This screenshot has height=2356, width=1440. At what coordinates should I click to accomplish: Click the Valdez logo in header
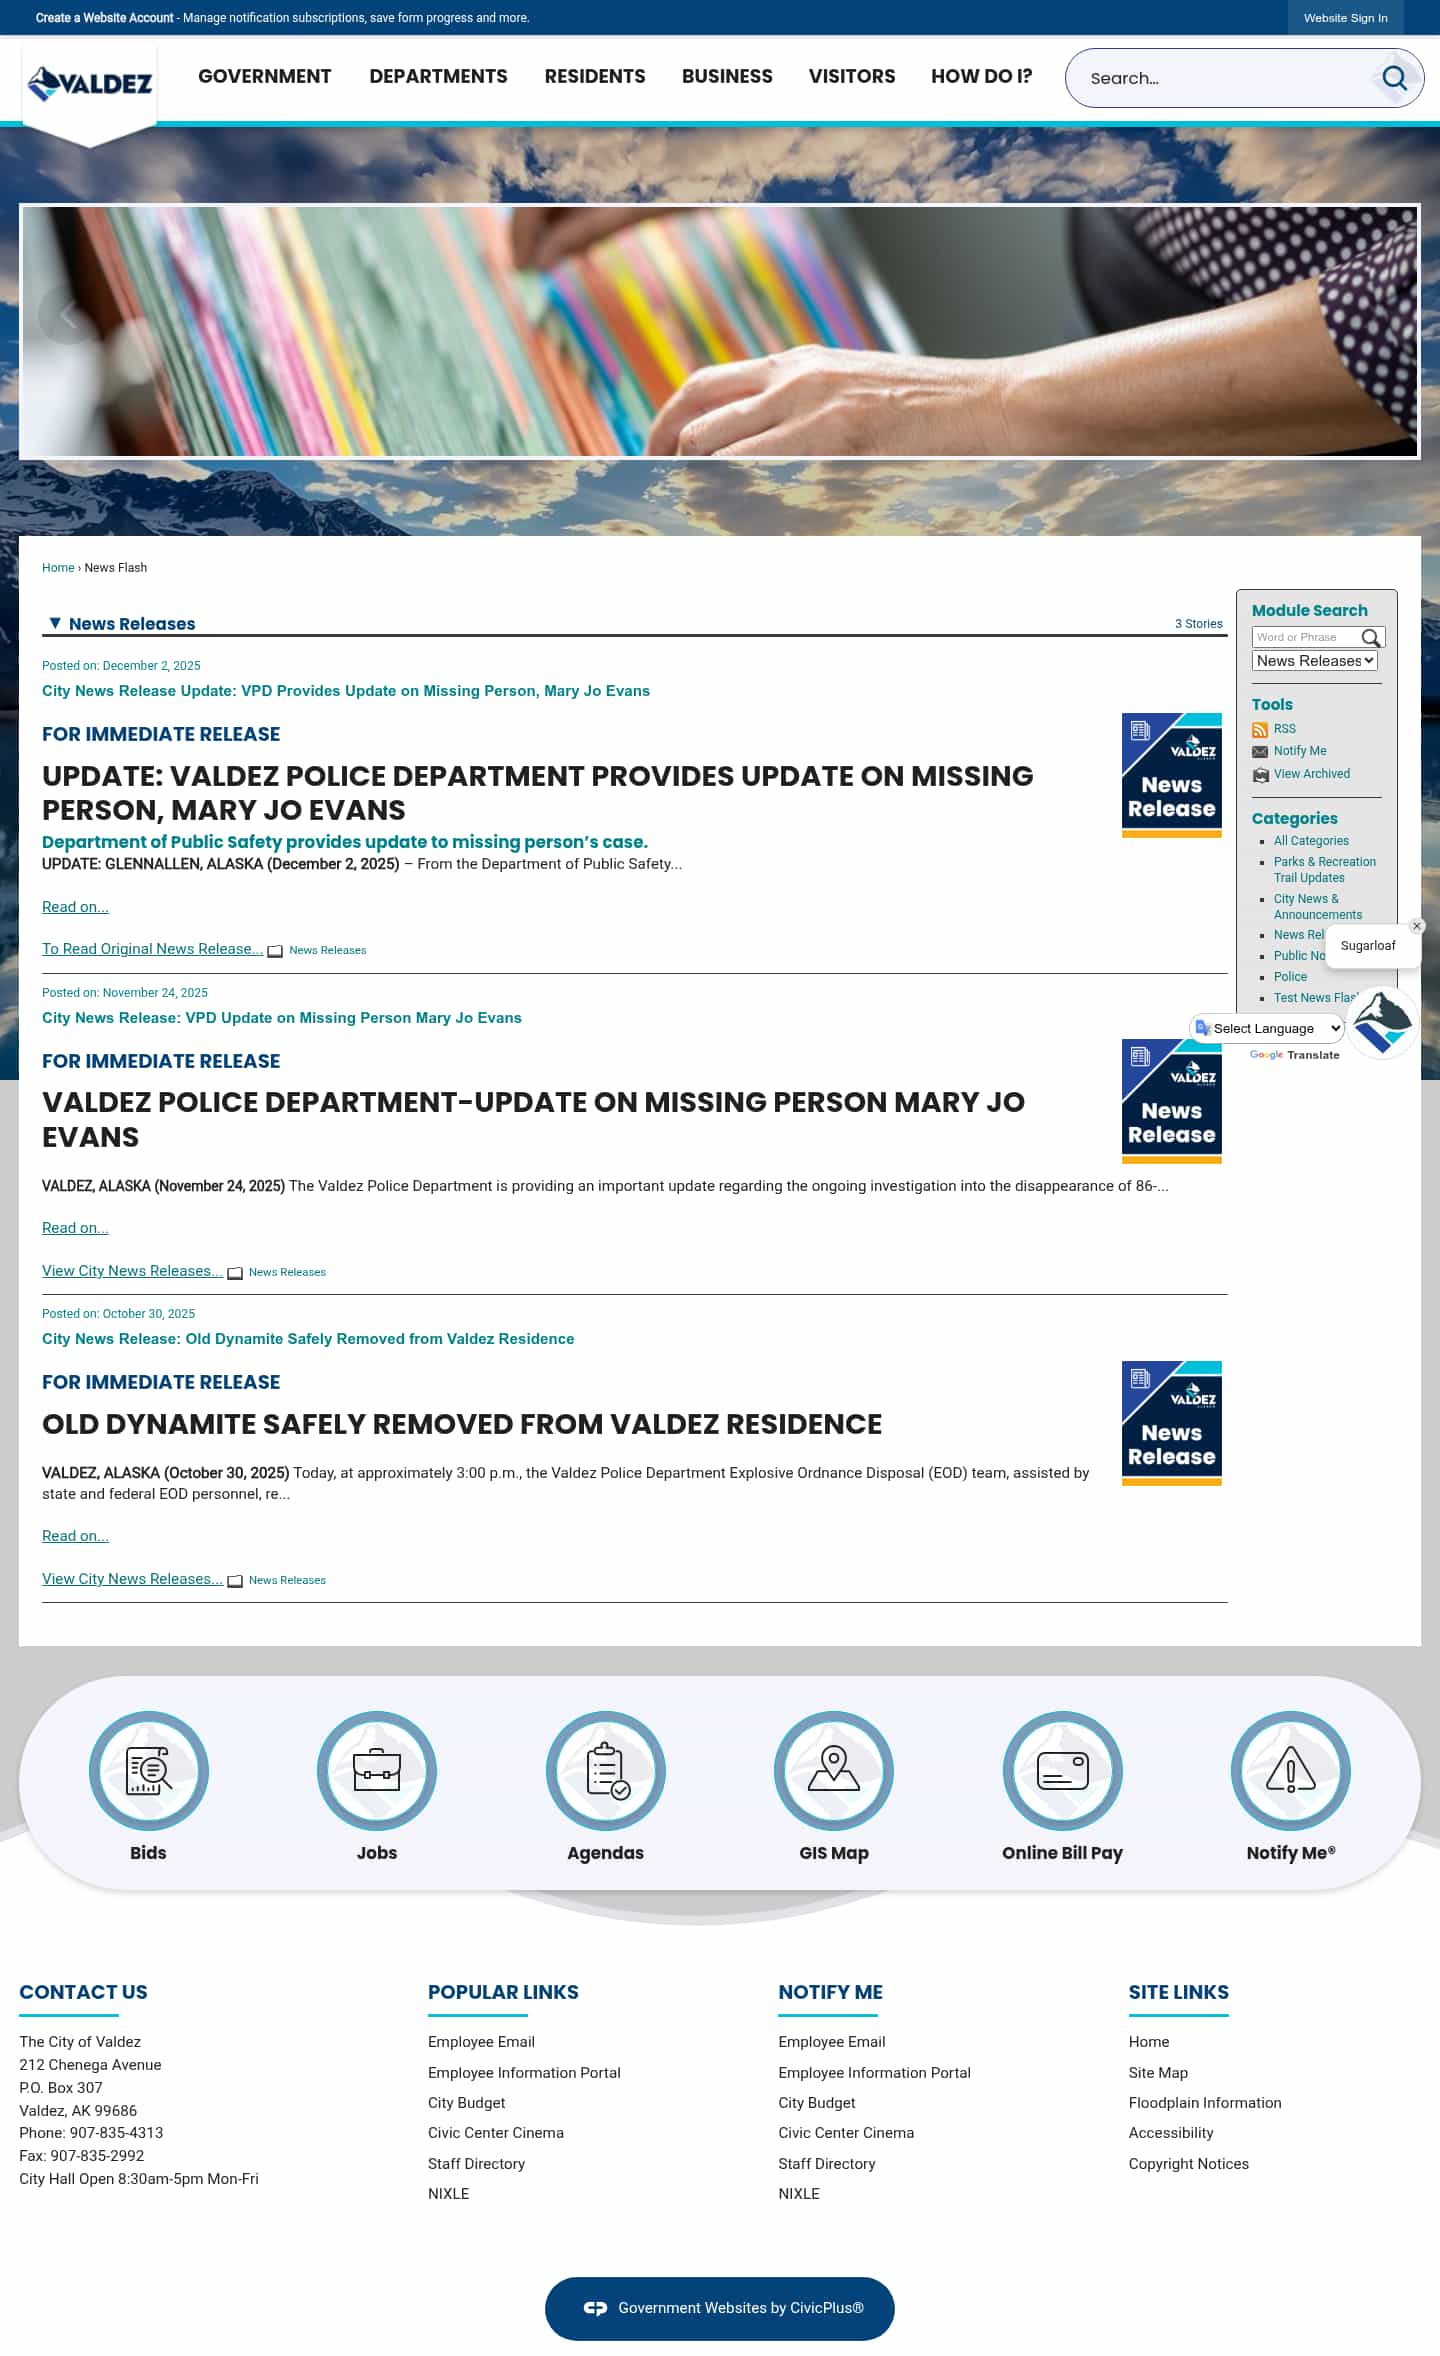[90, 84]
